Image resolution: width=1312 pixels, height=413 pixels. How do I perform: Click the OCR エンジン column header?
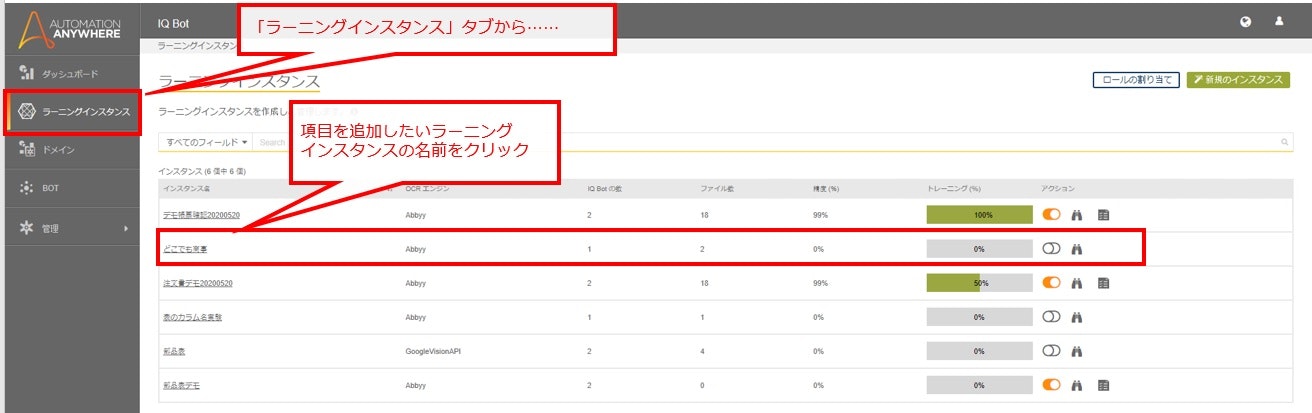pyautogui.click(x=428, y=188)
